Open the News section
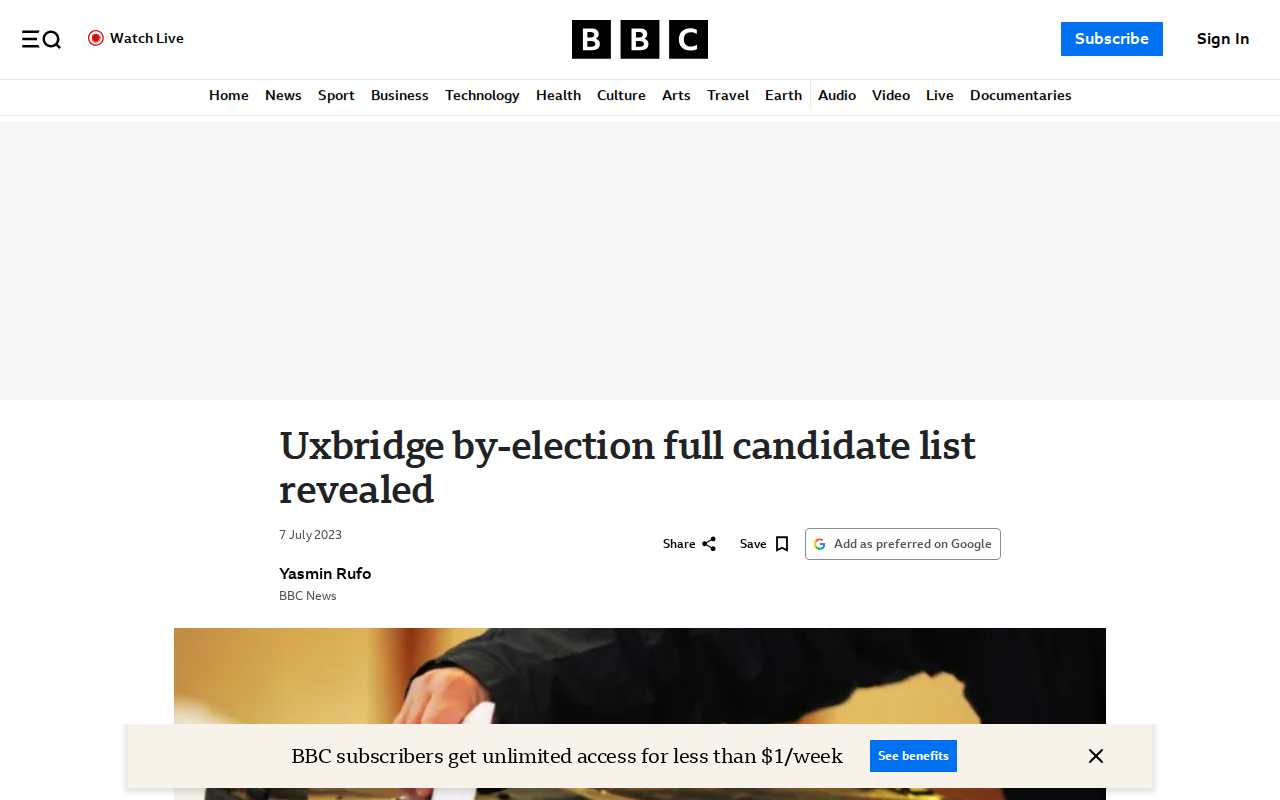 click(283, 95)
